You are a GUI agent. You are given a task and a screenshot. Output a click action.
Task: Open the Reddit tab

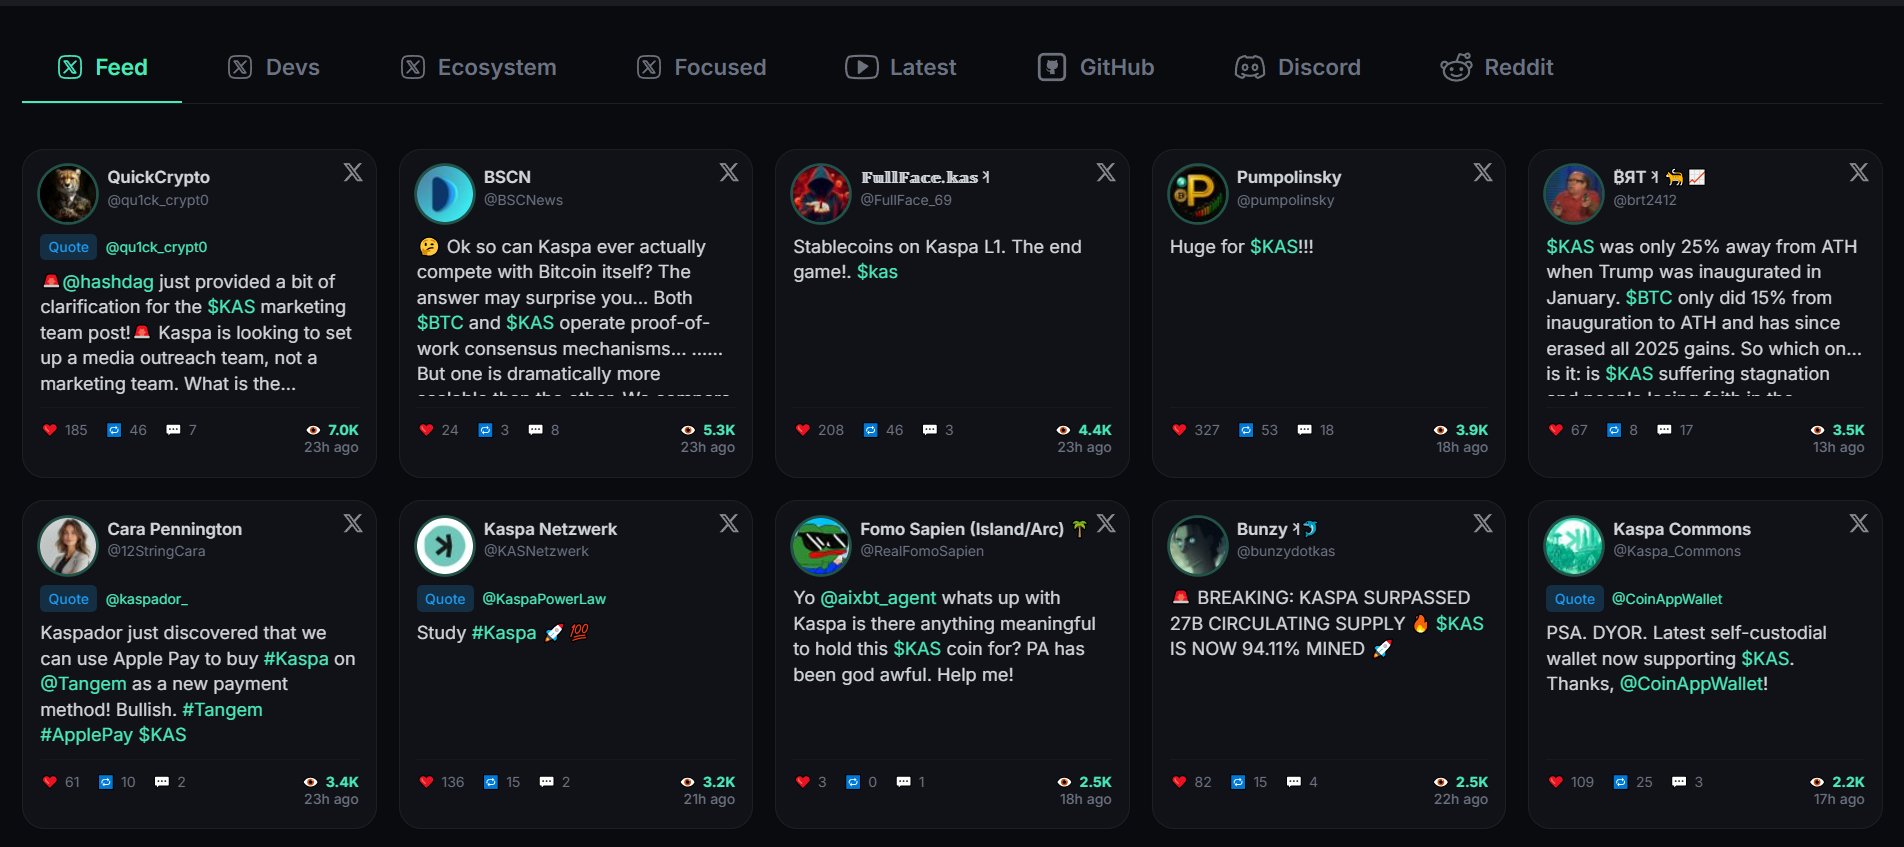pyautogui.click(x=1497, y=67)
